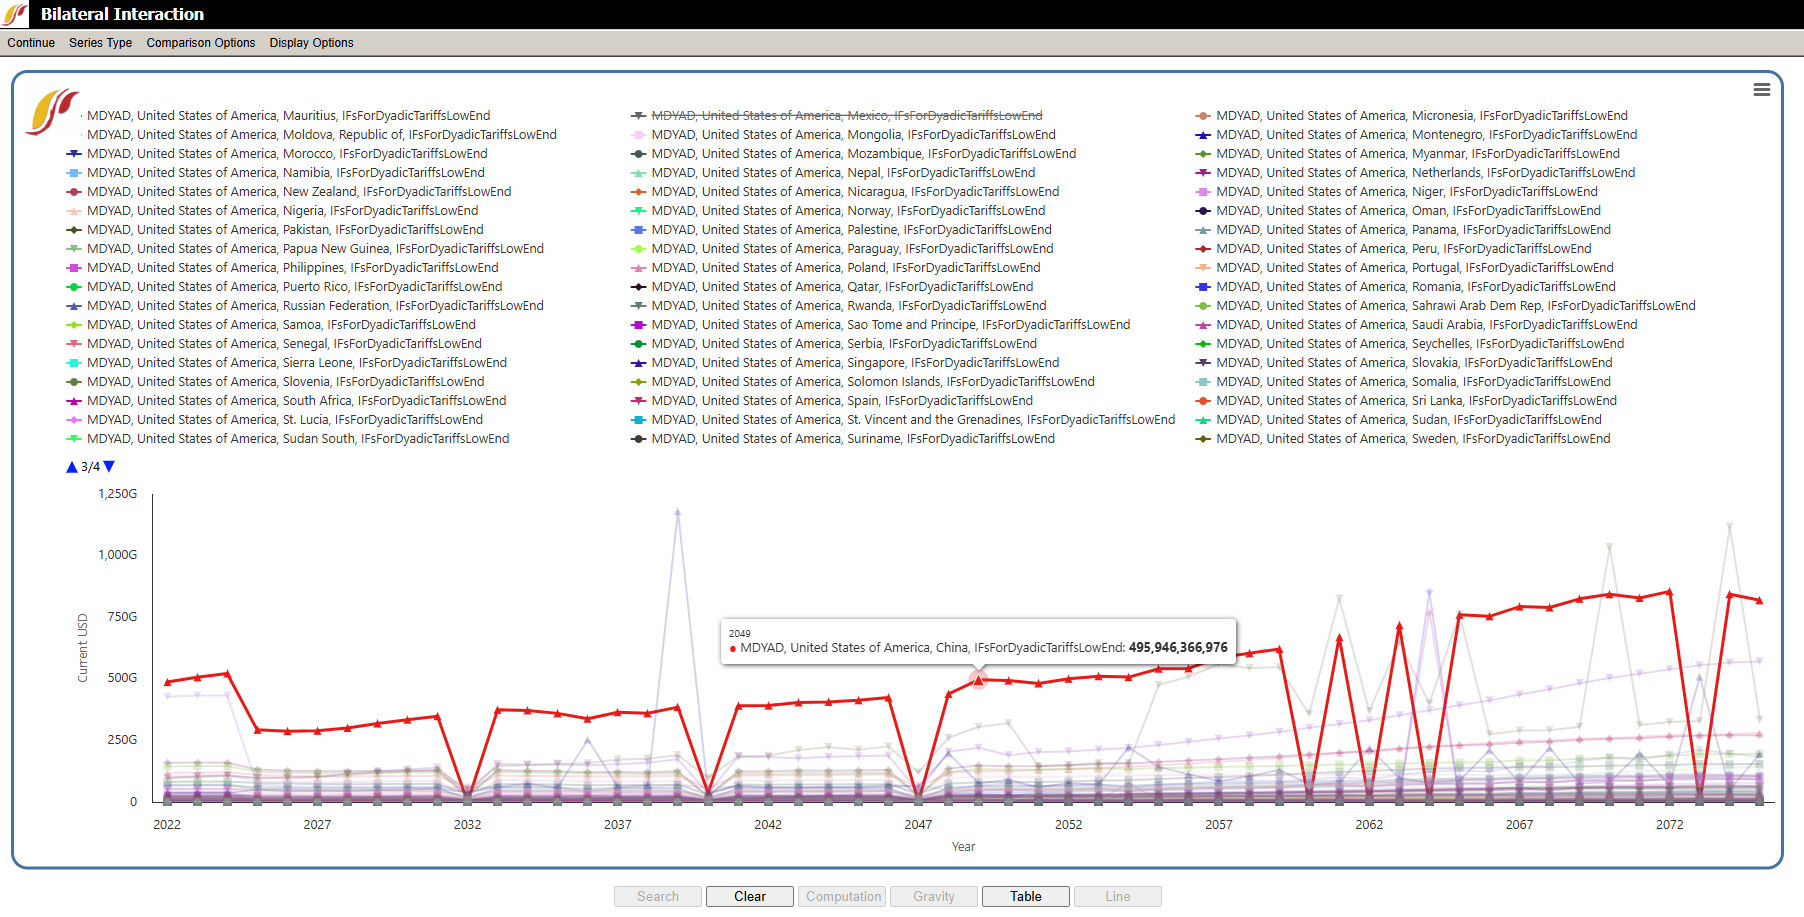
Task: Open the Series Type menu
Action: point(100,43)
